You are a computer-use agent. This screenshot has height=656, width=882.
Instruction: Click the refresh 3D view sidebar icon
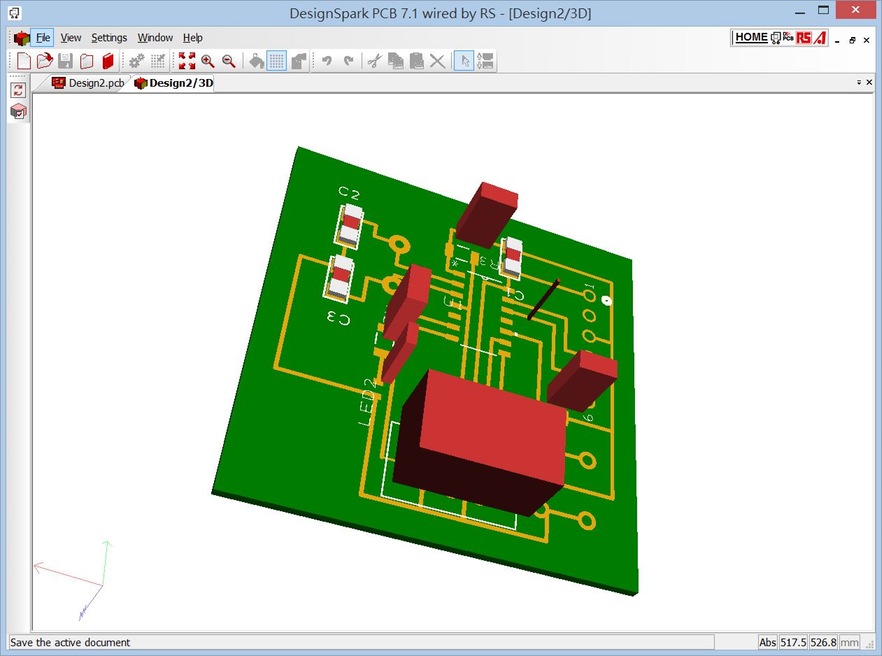tap(18, 89)
